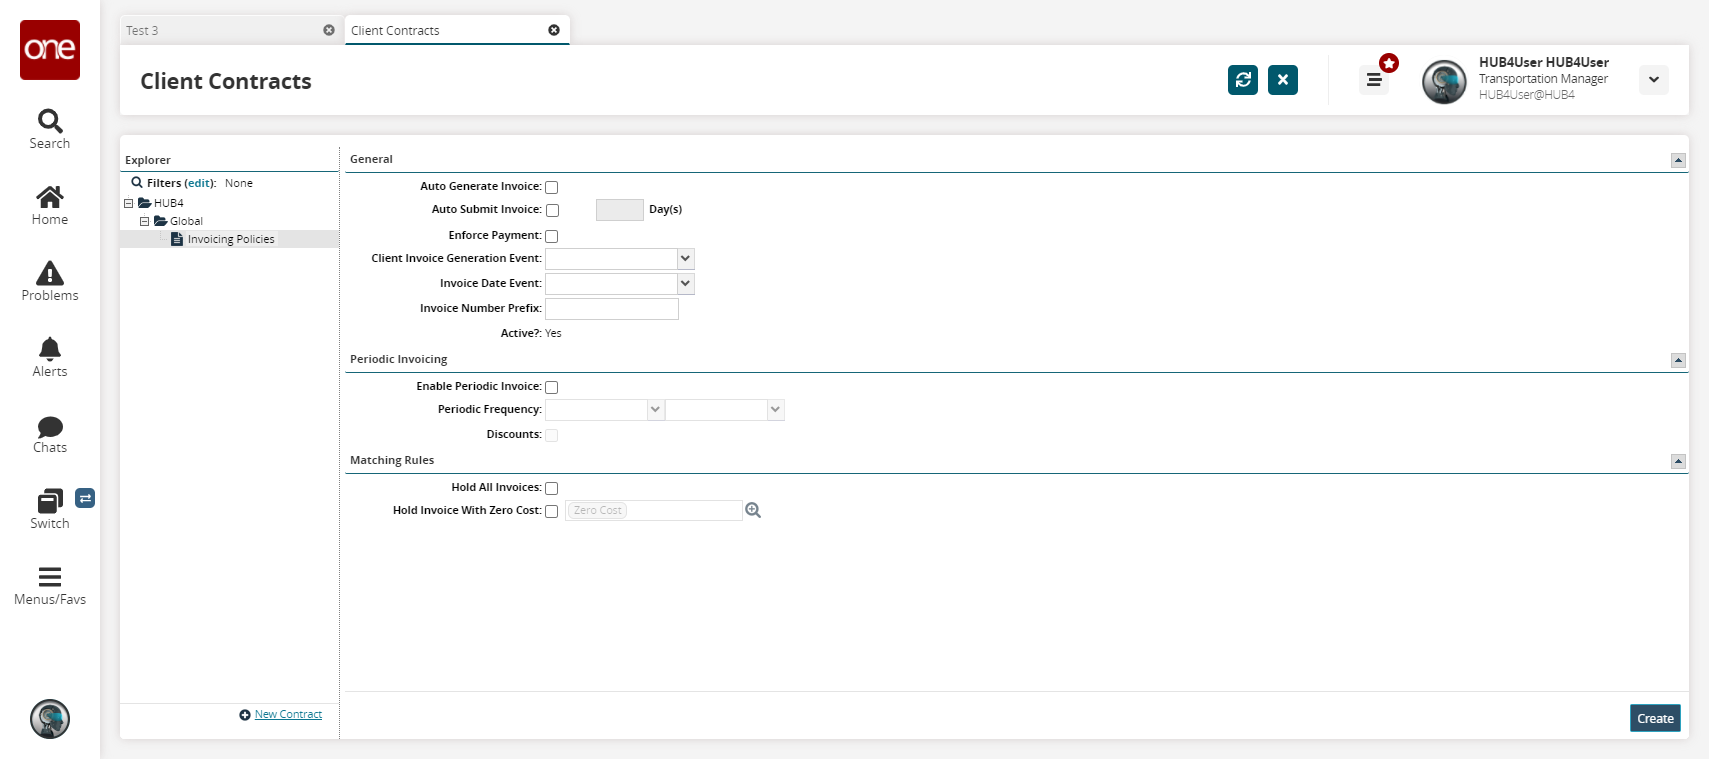Select Invoicing Policies in Explorer tree
The image size is (1709, 759).
[x=230, y=240]
